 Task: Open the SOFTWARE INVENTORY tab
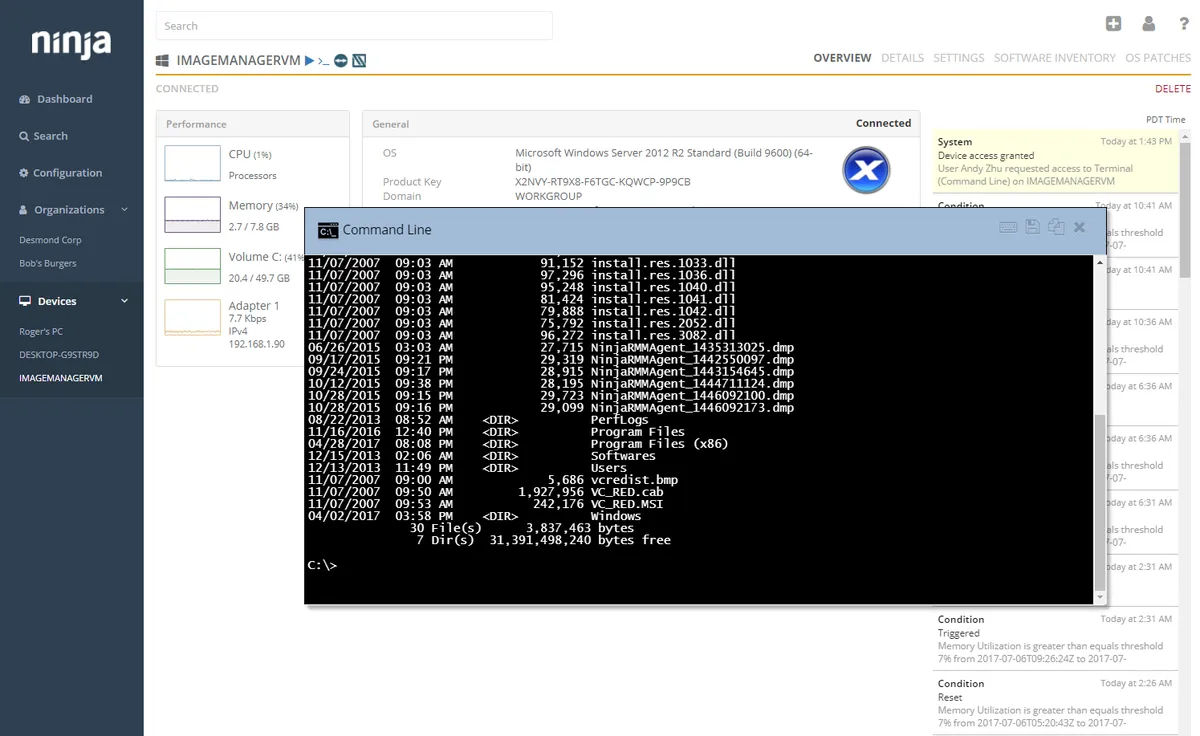(x=1054, y=58)
